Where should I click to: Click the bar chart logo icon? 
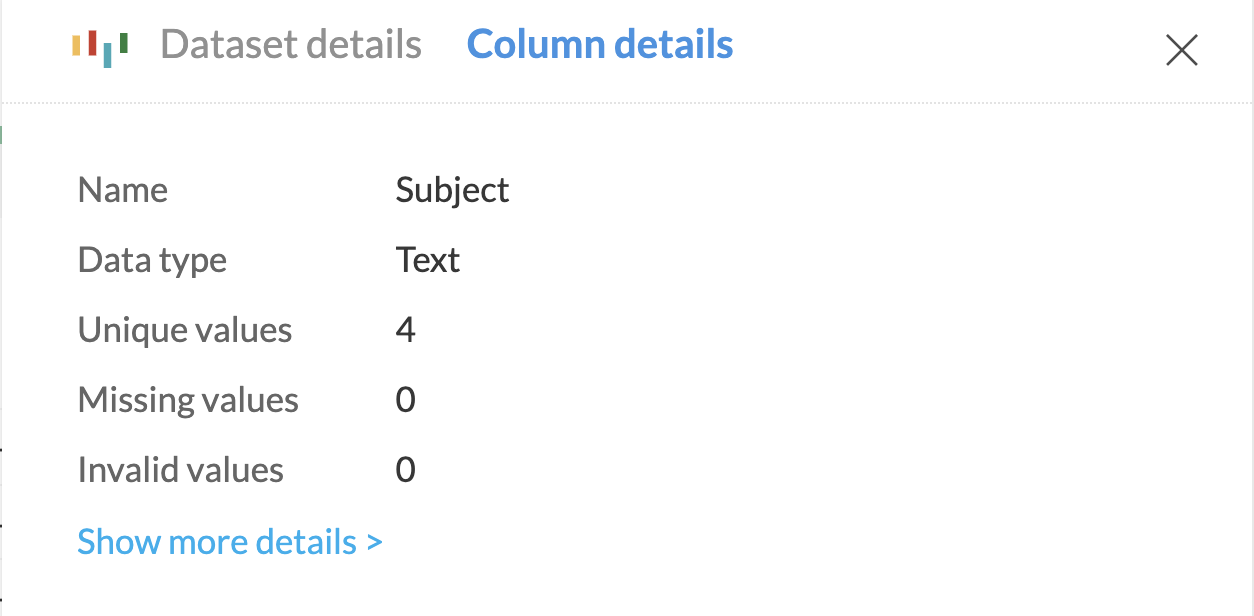100,47
